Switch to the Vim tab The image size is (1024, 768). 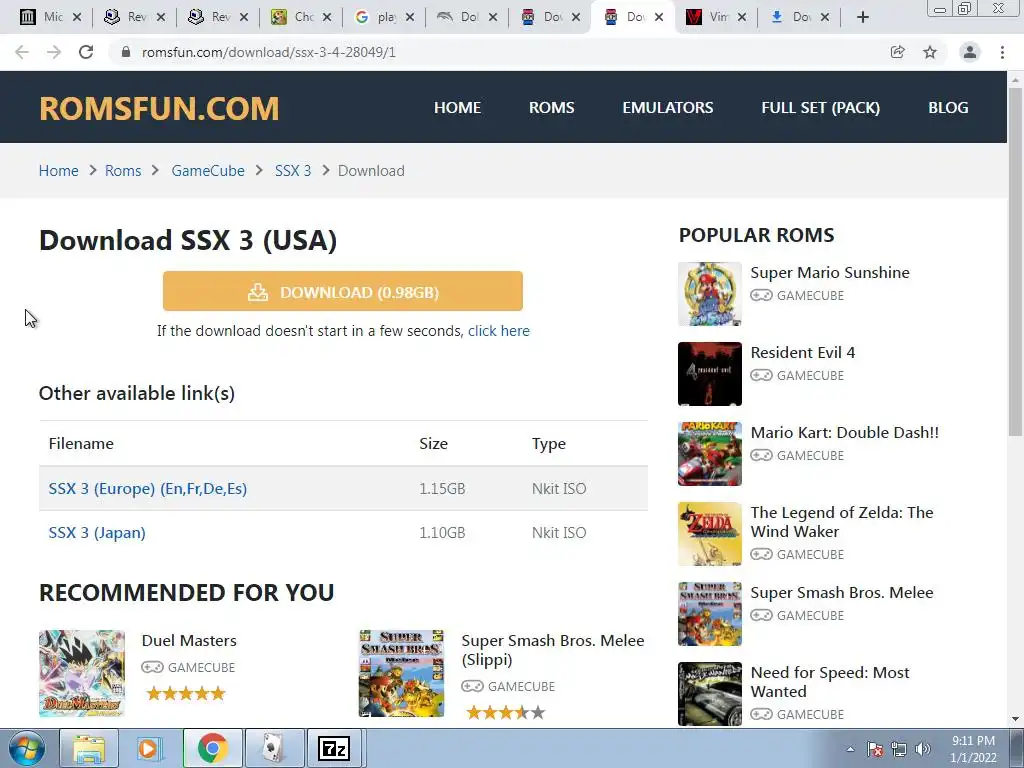715,17
